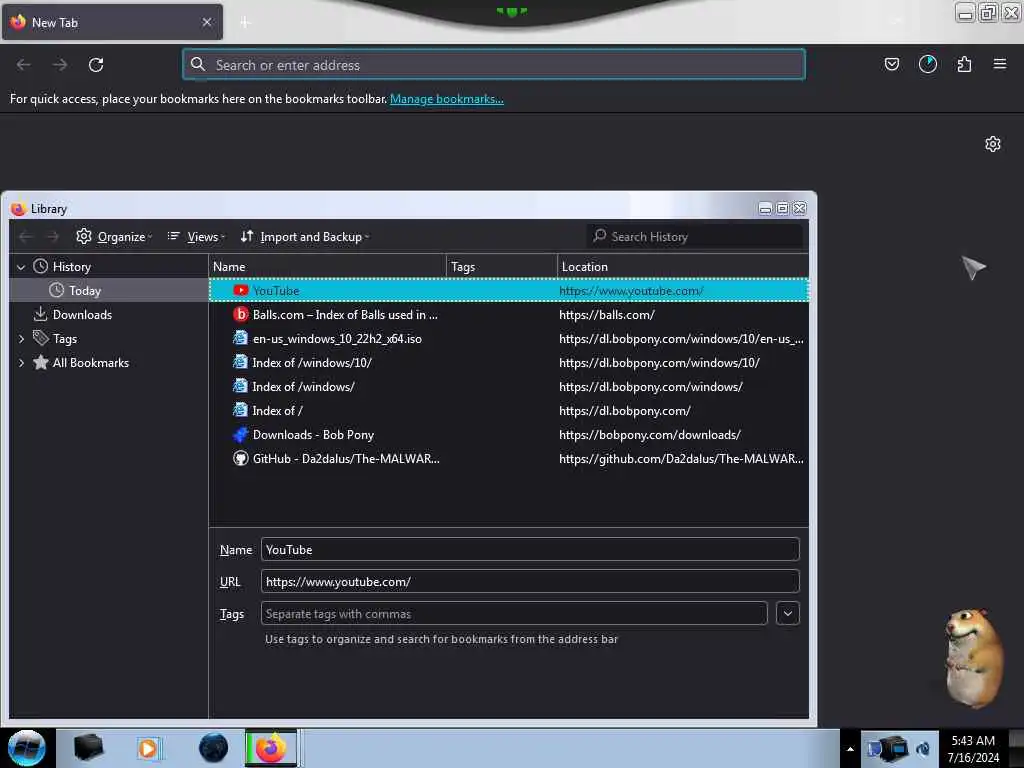
Task: Click the Bob Pony favicon icon
Action: (x=240, y=435)
